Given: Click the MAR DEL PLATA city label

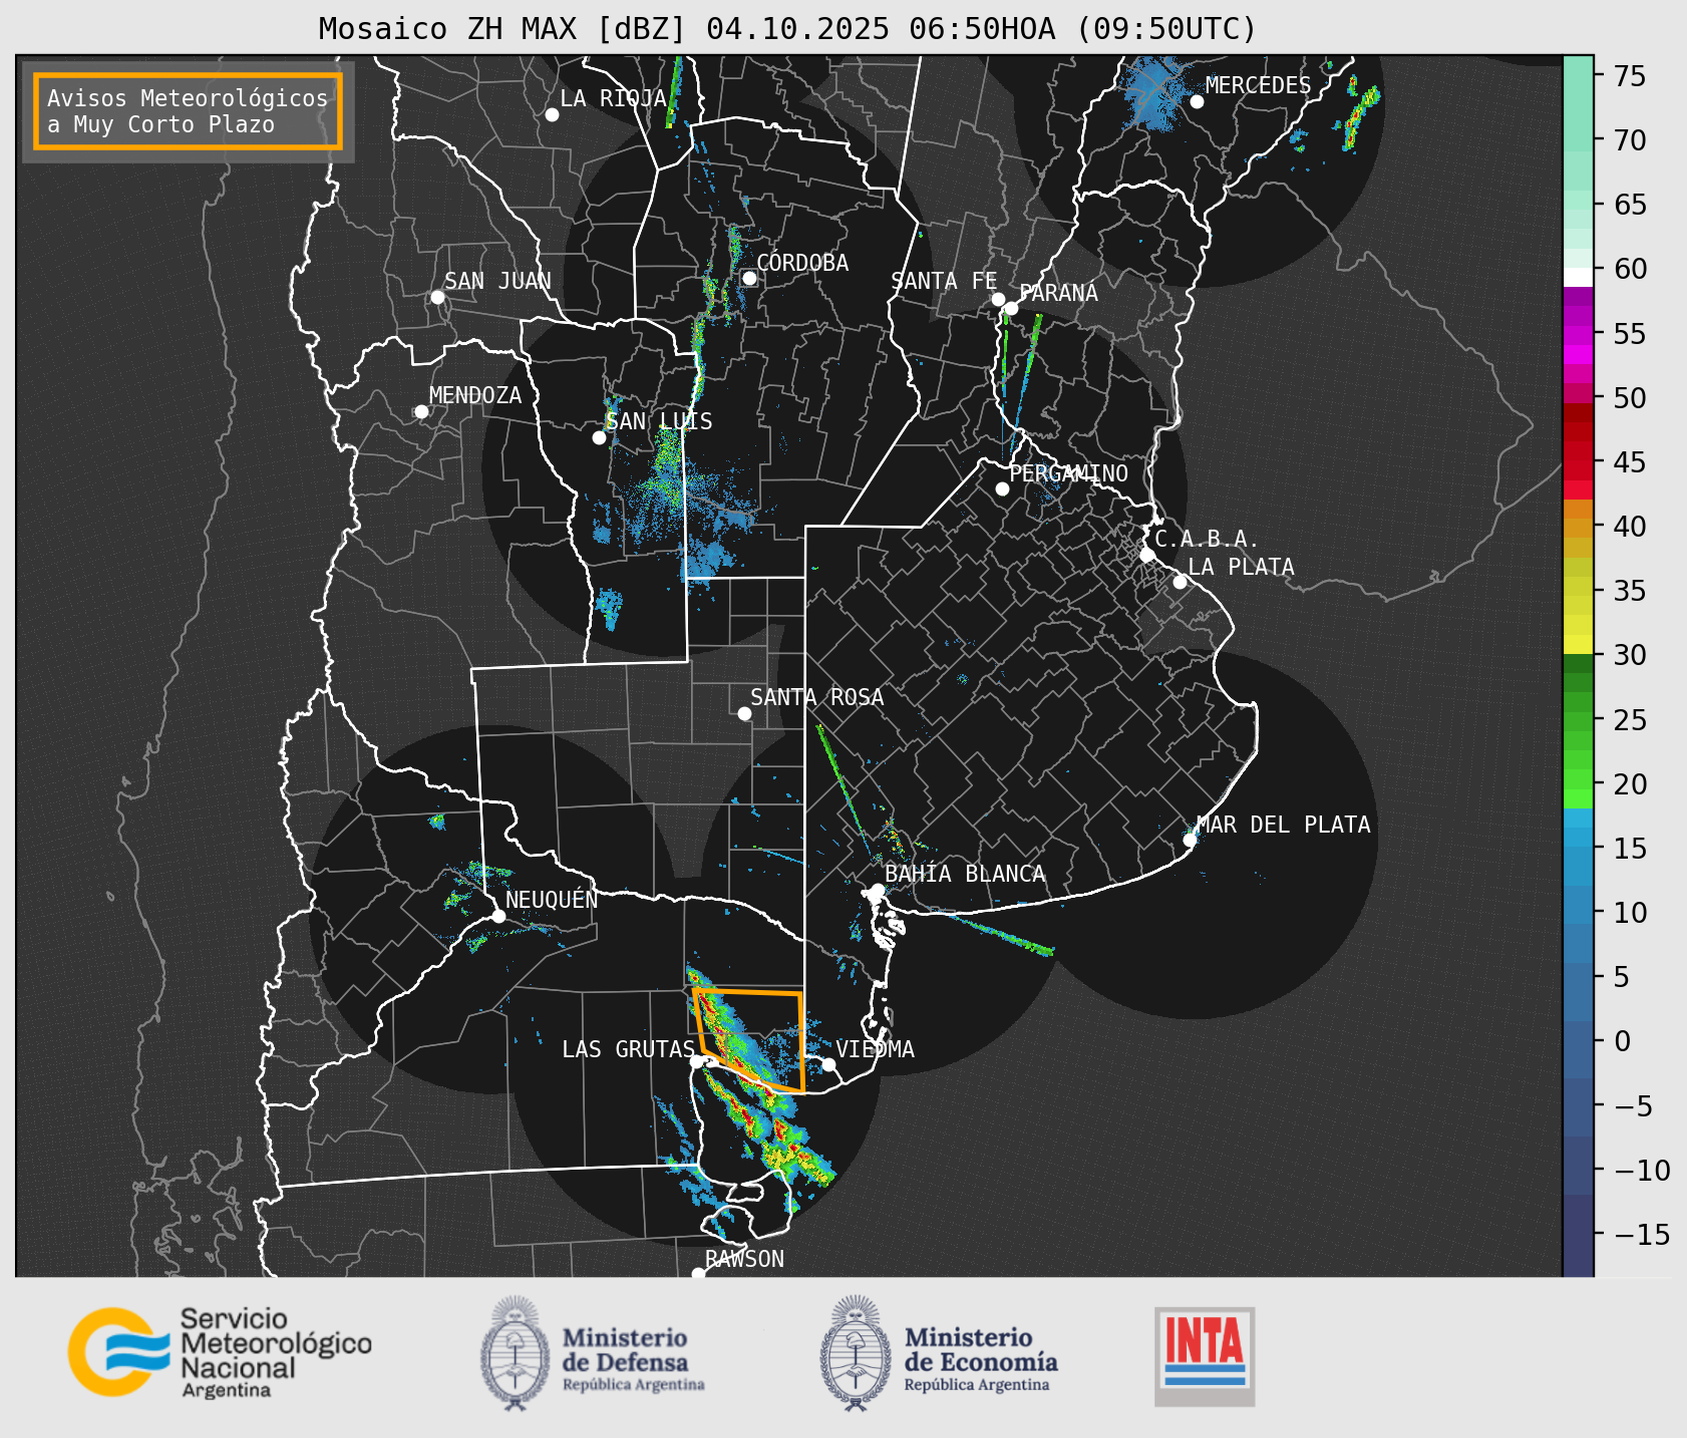Looking at the screenshot, I should point(1283,825).
